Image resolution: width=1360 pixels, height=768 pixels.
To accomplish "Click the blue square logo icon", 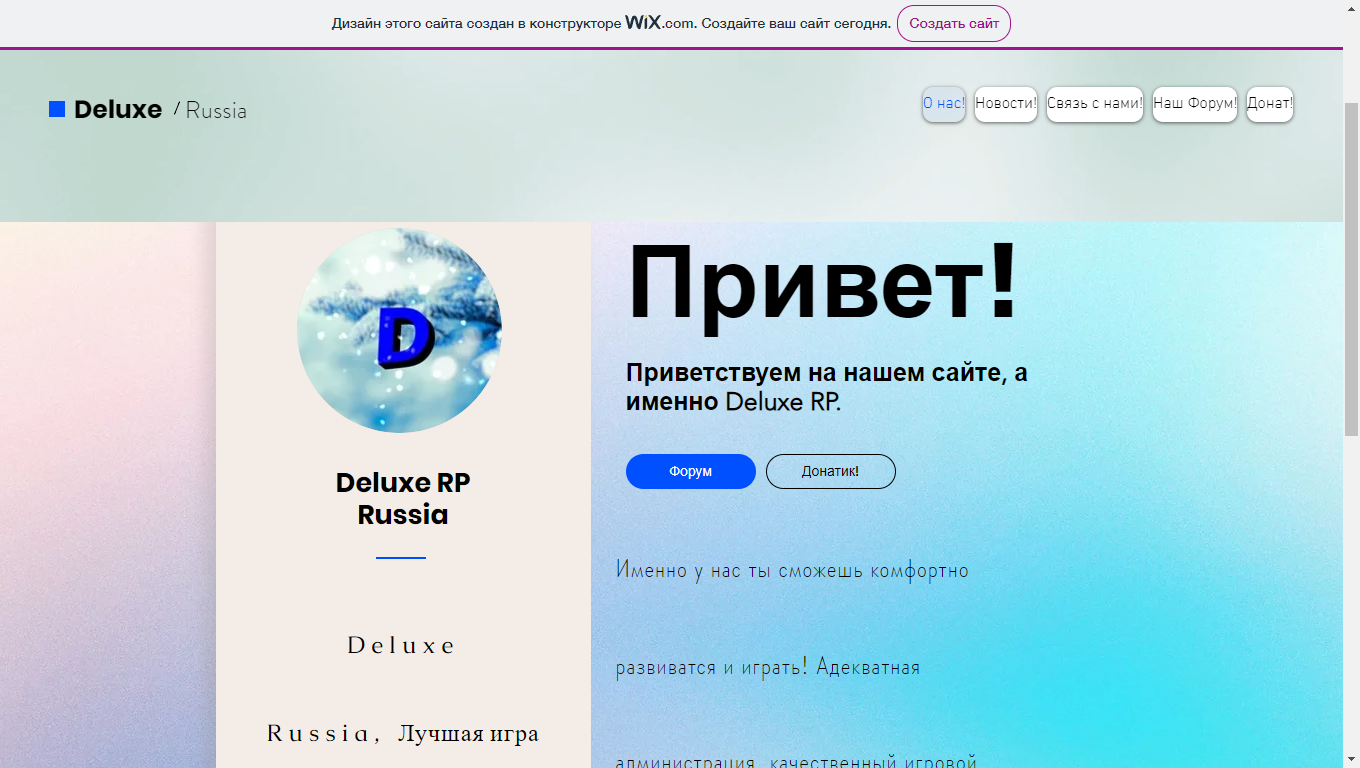I will click(57, 109).
